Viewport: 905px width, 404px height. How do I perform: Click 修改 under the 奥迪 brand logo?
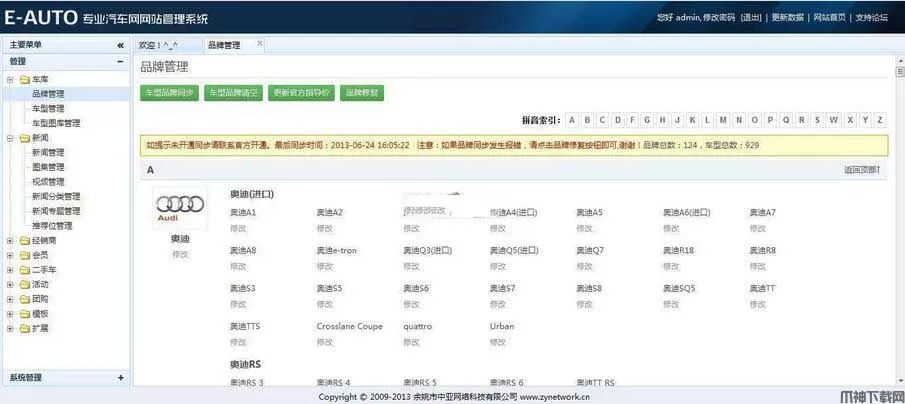(180, 255)
